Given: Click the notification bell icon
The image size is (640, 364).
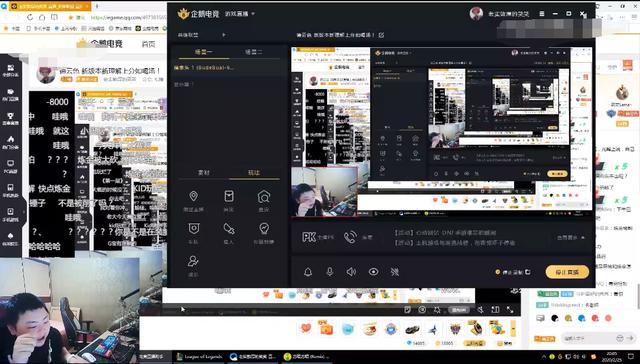Looking at the screenshot, I should (308, 272).
